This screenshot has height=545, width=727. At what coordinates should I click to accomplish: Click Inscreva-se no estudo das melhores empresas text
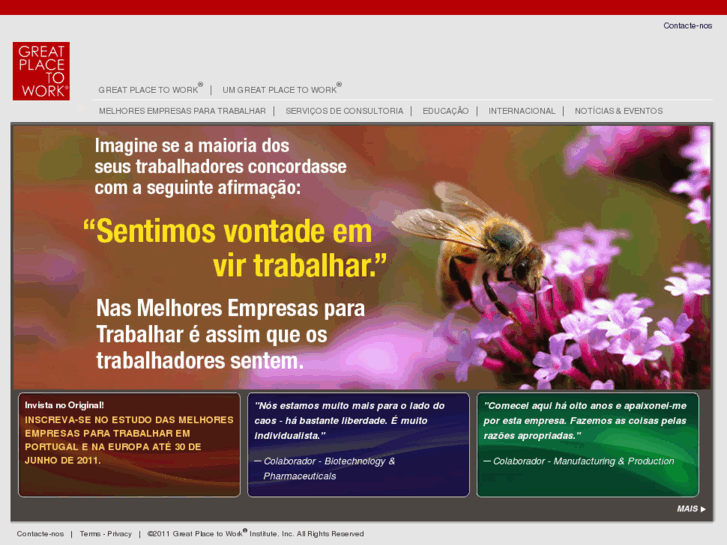[129, 440]
